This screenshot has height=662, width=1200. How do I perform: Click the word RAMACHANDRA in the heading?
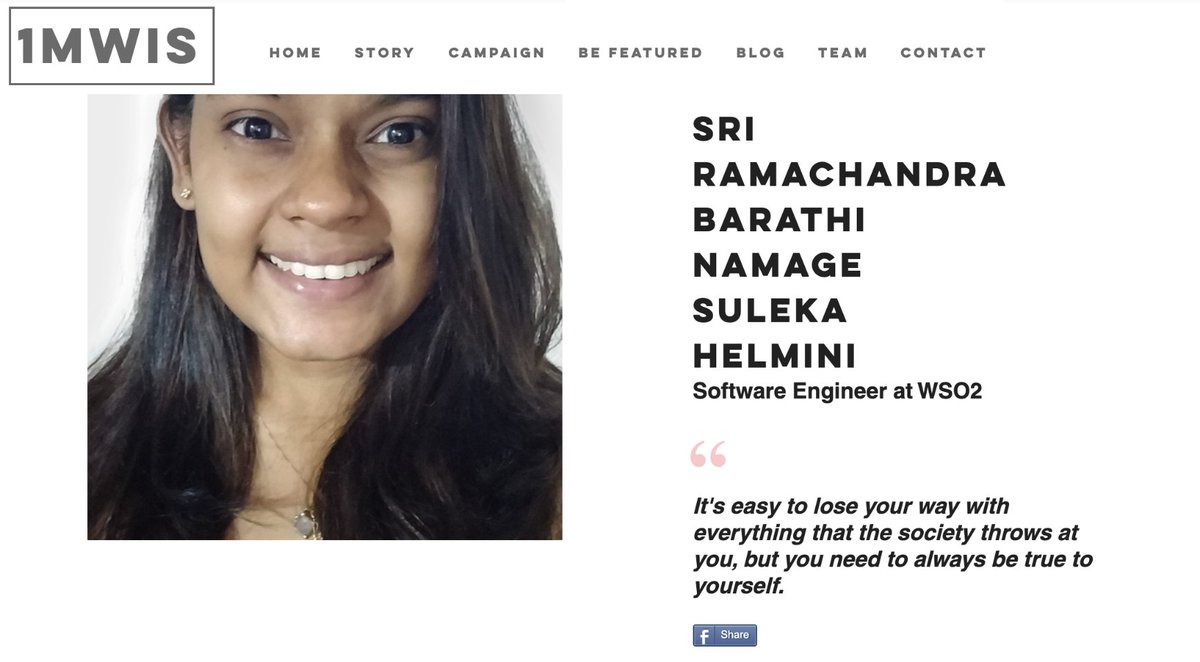point(849,174)
